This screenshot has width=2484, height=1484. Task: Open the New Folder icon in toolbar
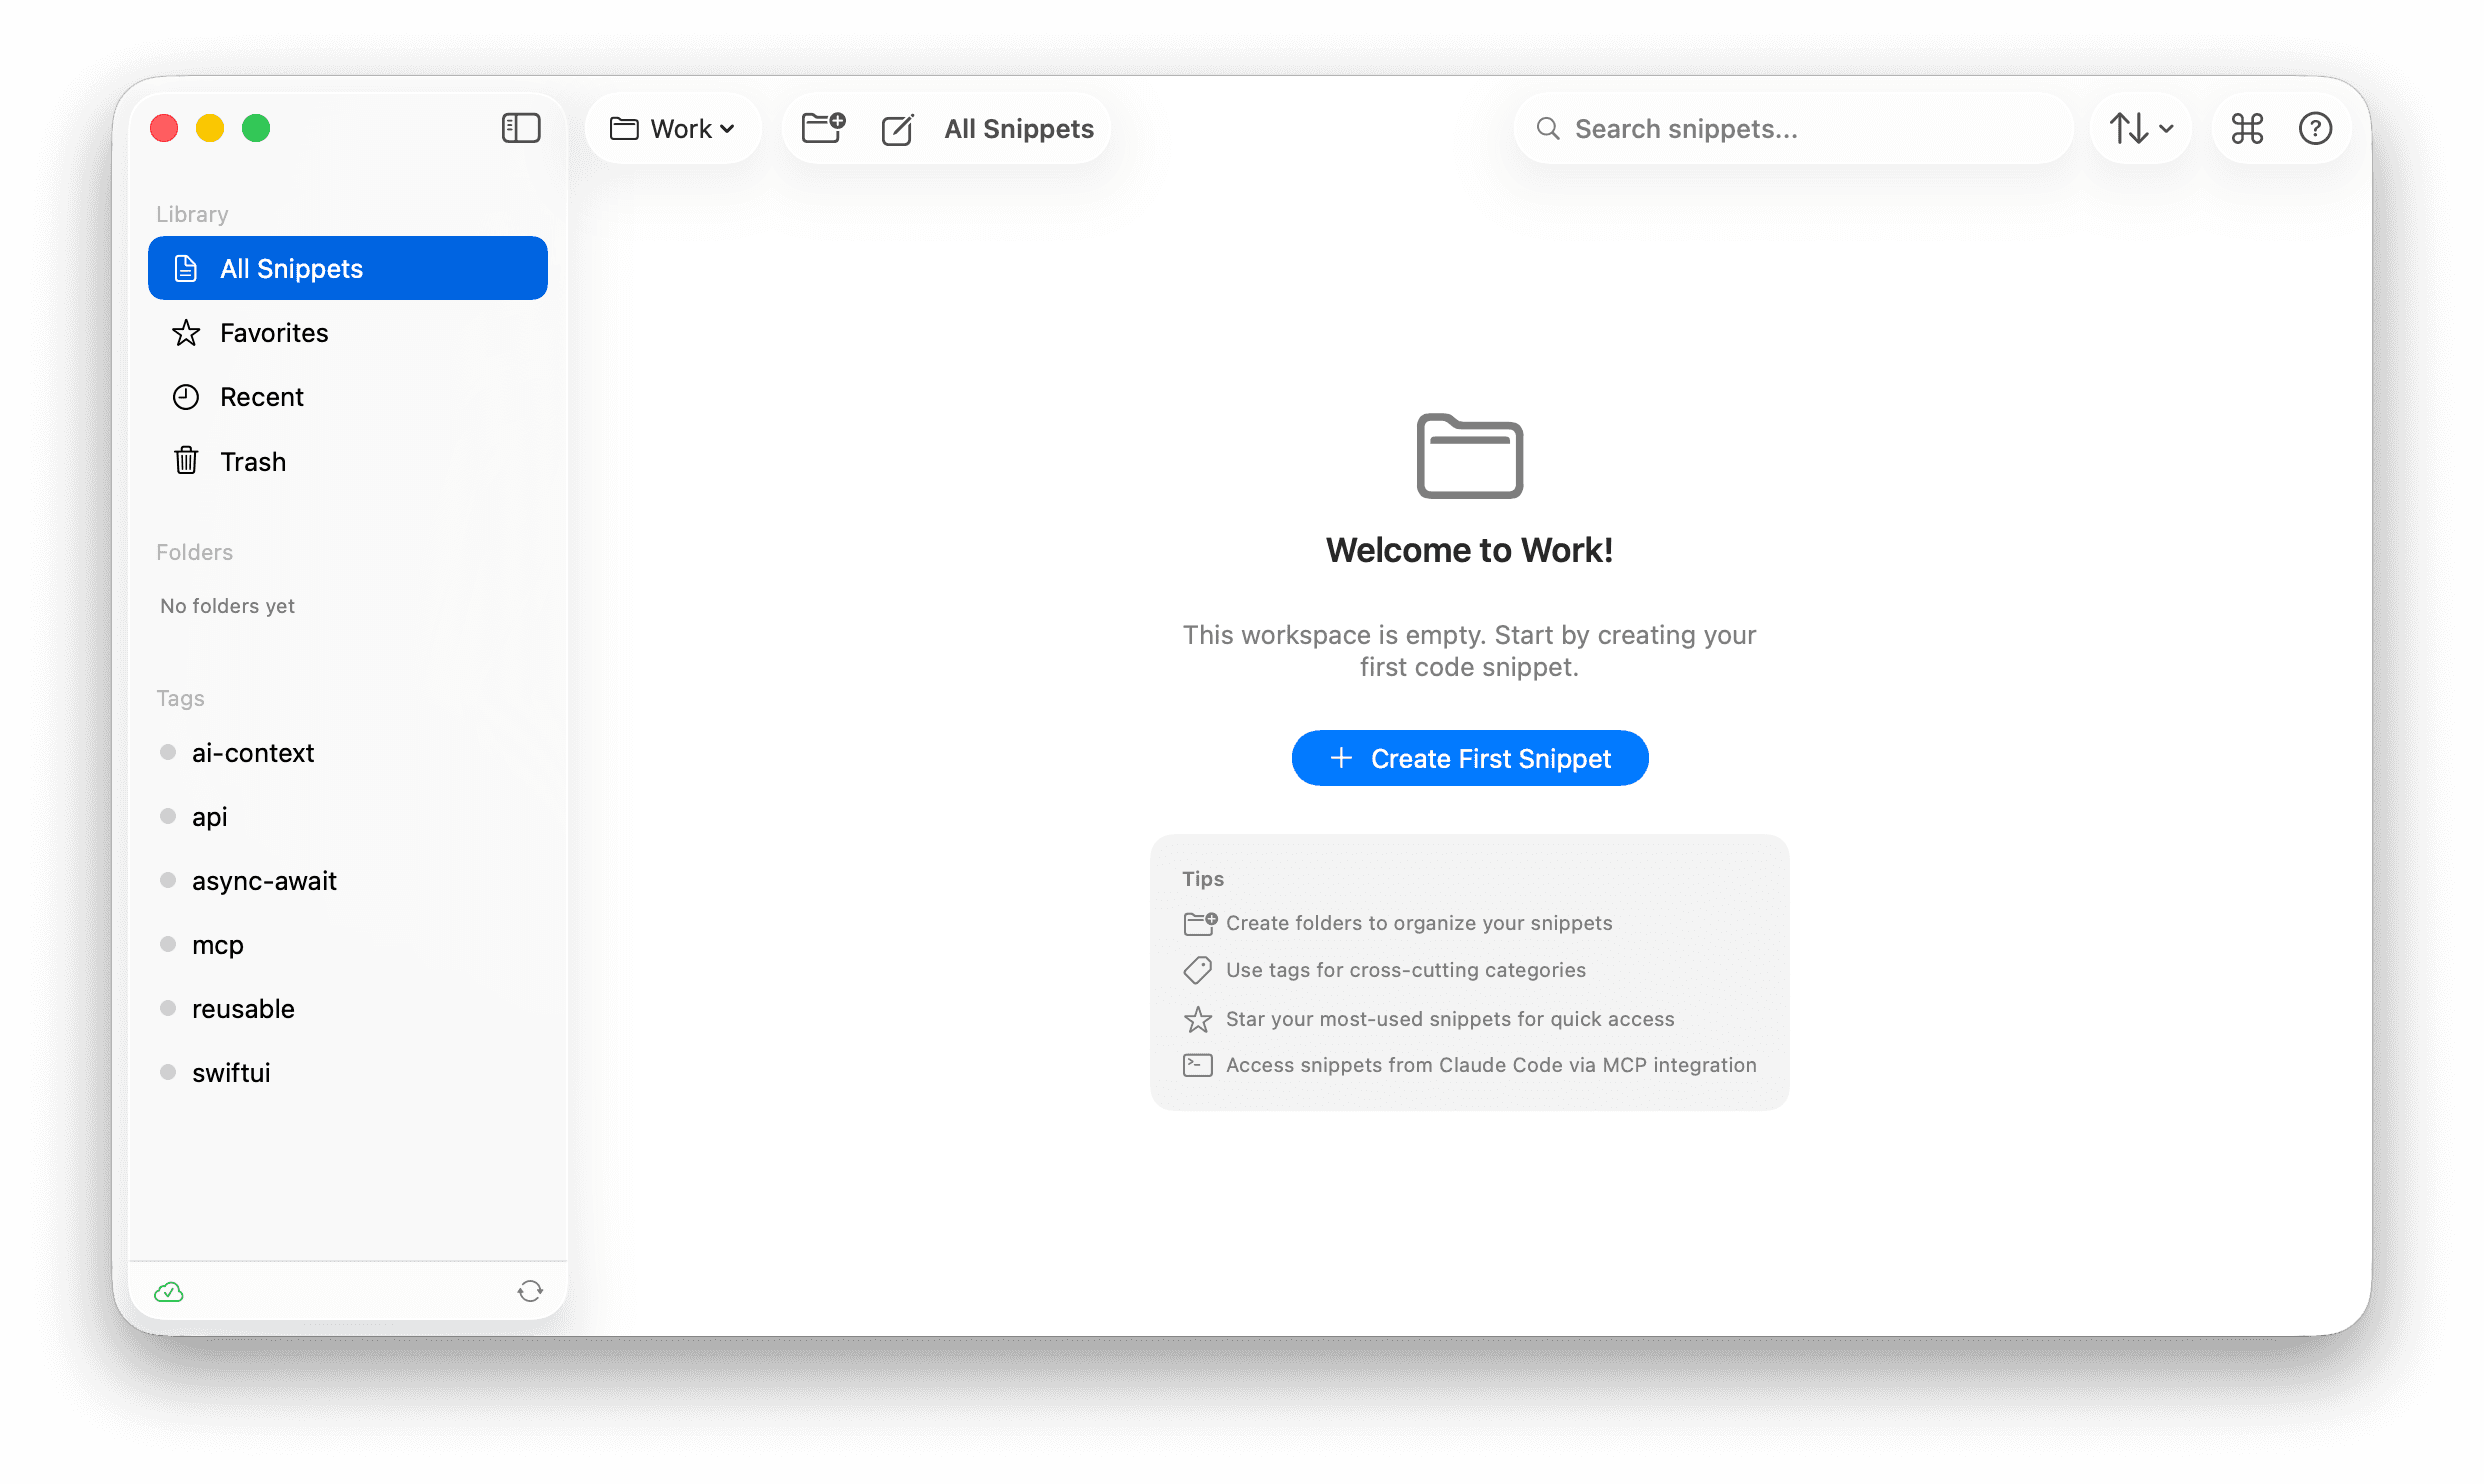(822, 128)
